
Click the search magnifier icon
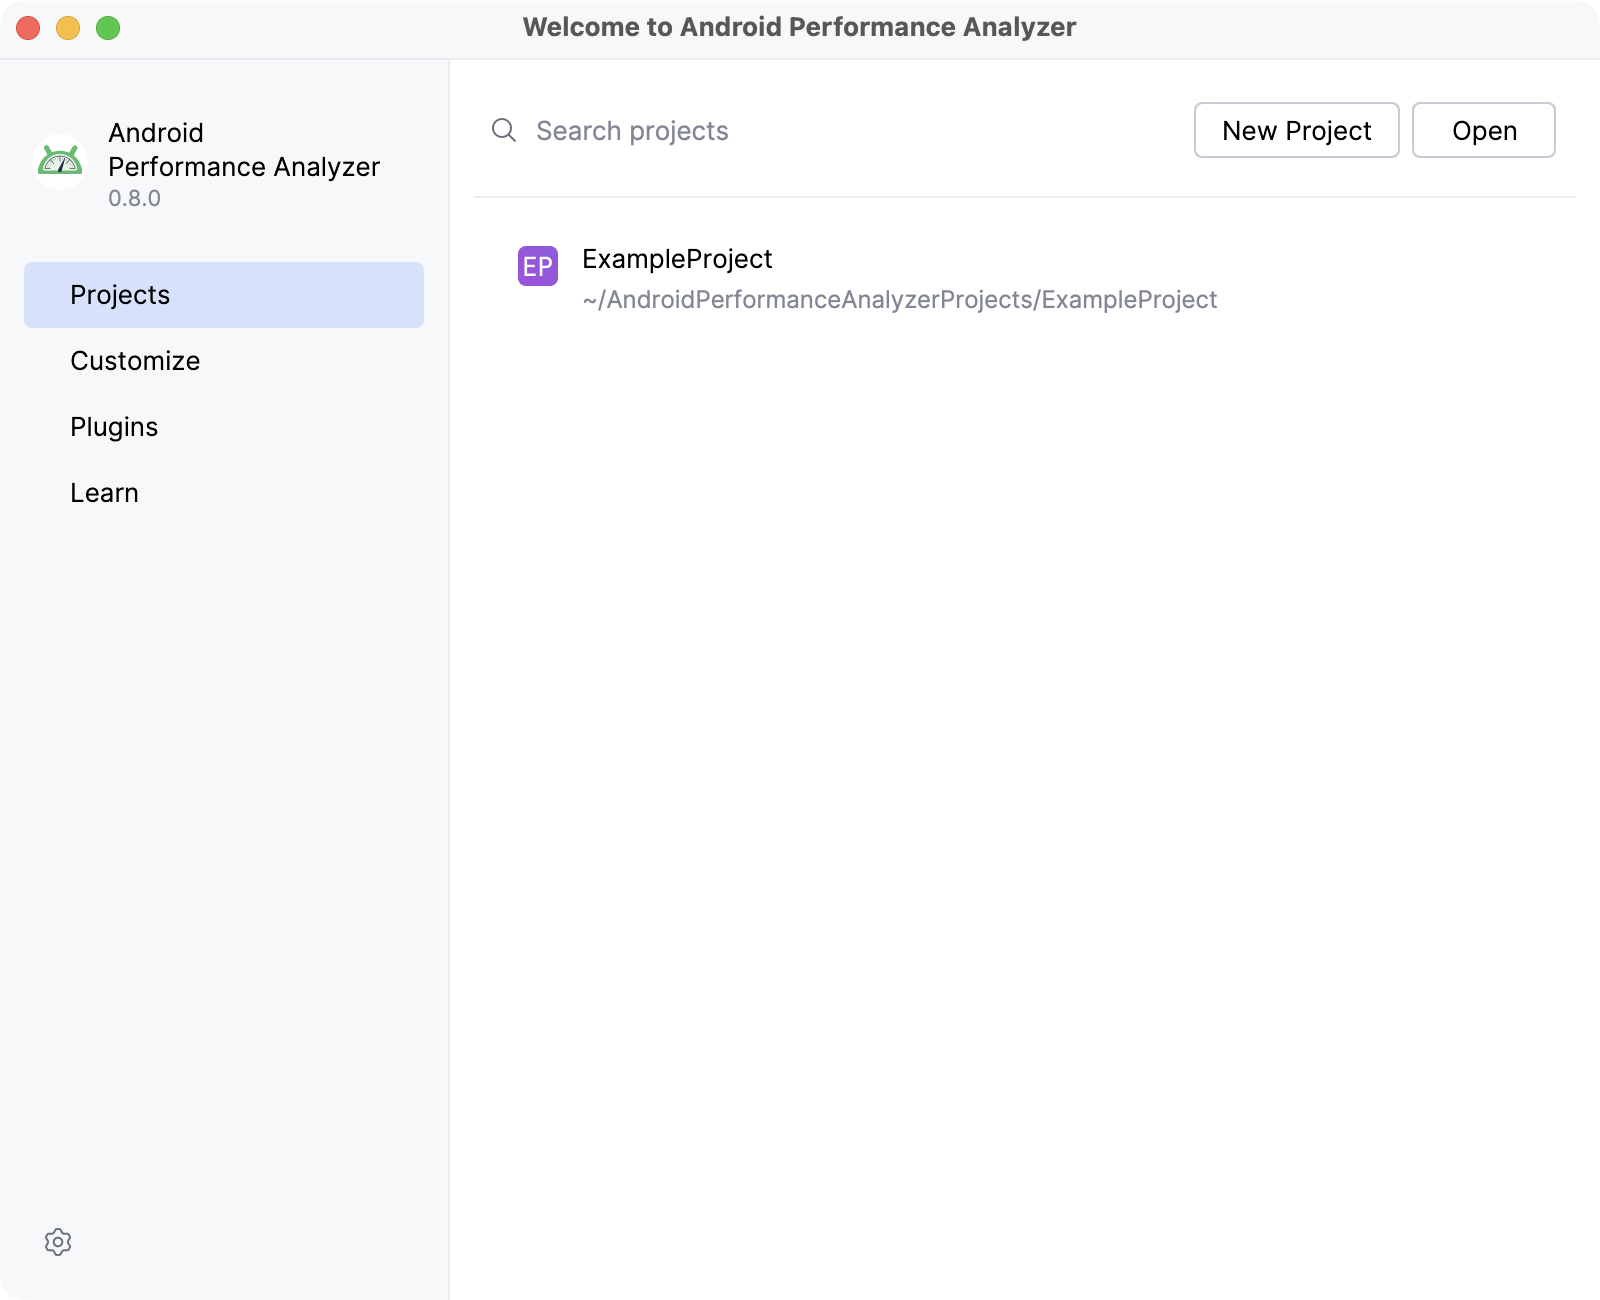[x=504, y=131]
